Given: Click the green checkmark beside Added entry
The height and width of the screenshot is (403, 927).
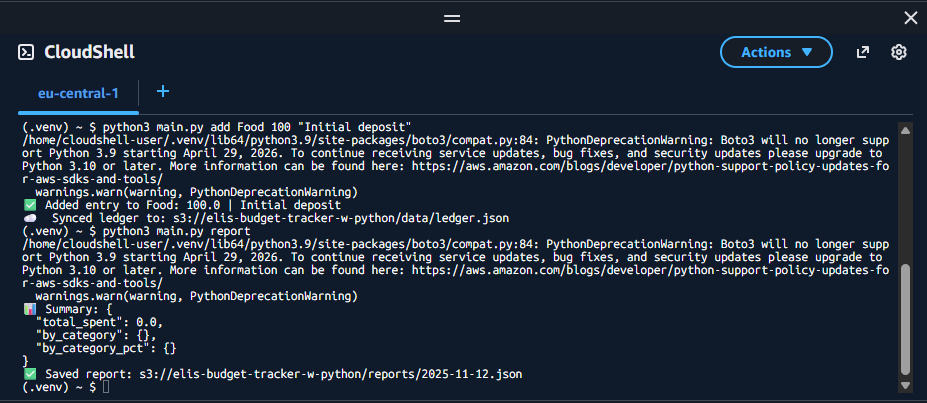Looking at the screenshot, I should click(29, 205).
